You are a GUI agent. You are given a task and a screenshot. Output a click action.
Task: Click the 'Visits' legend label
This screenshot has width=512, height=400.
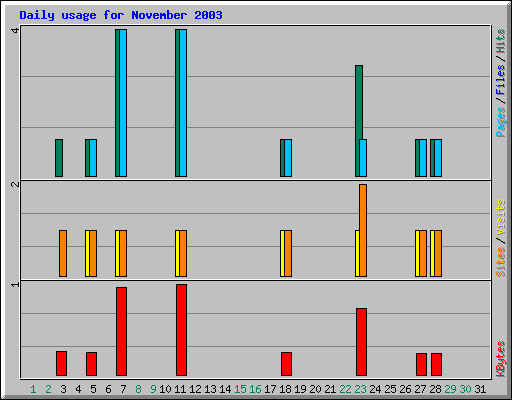point(501,218)
